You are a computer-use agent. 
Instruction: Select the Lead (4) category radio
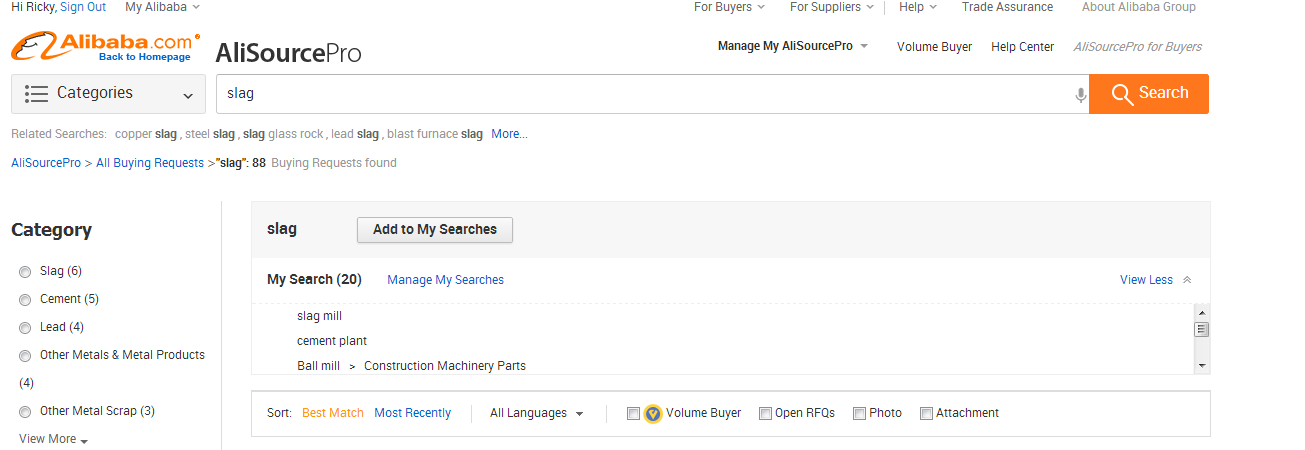(25, 328)
